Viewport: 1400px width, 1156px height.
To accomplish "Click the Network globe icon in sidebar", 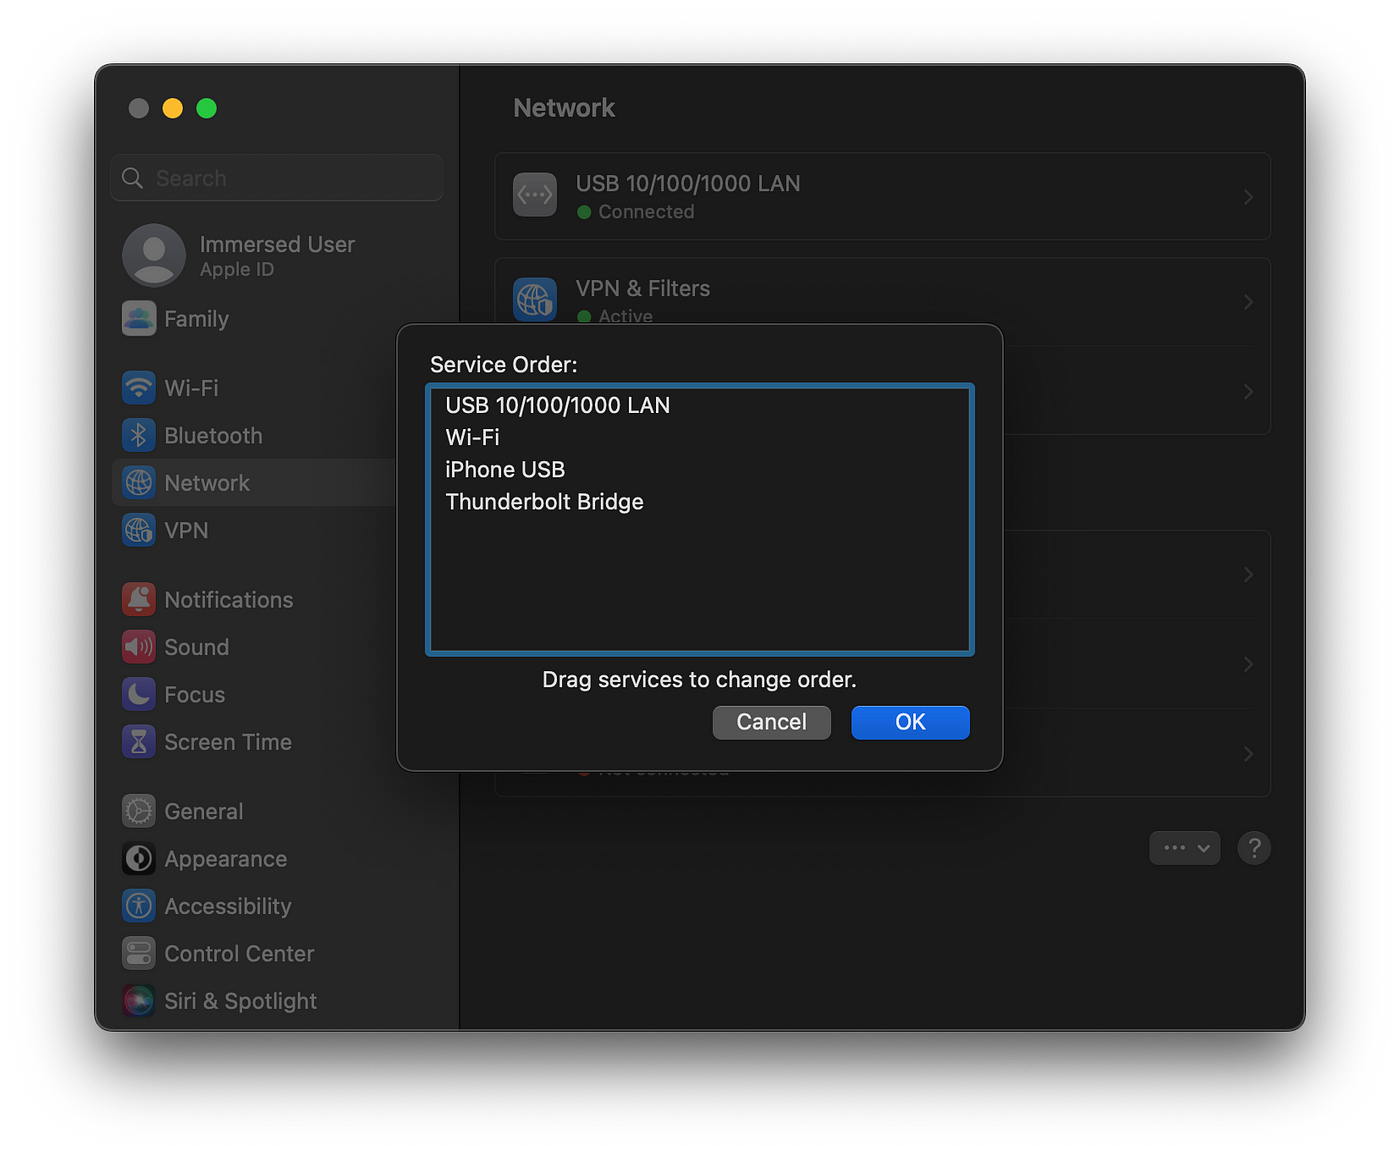I will (x=139, y=482).
